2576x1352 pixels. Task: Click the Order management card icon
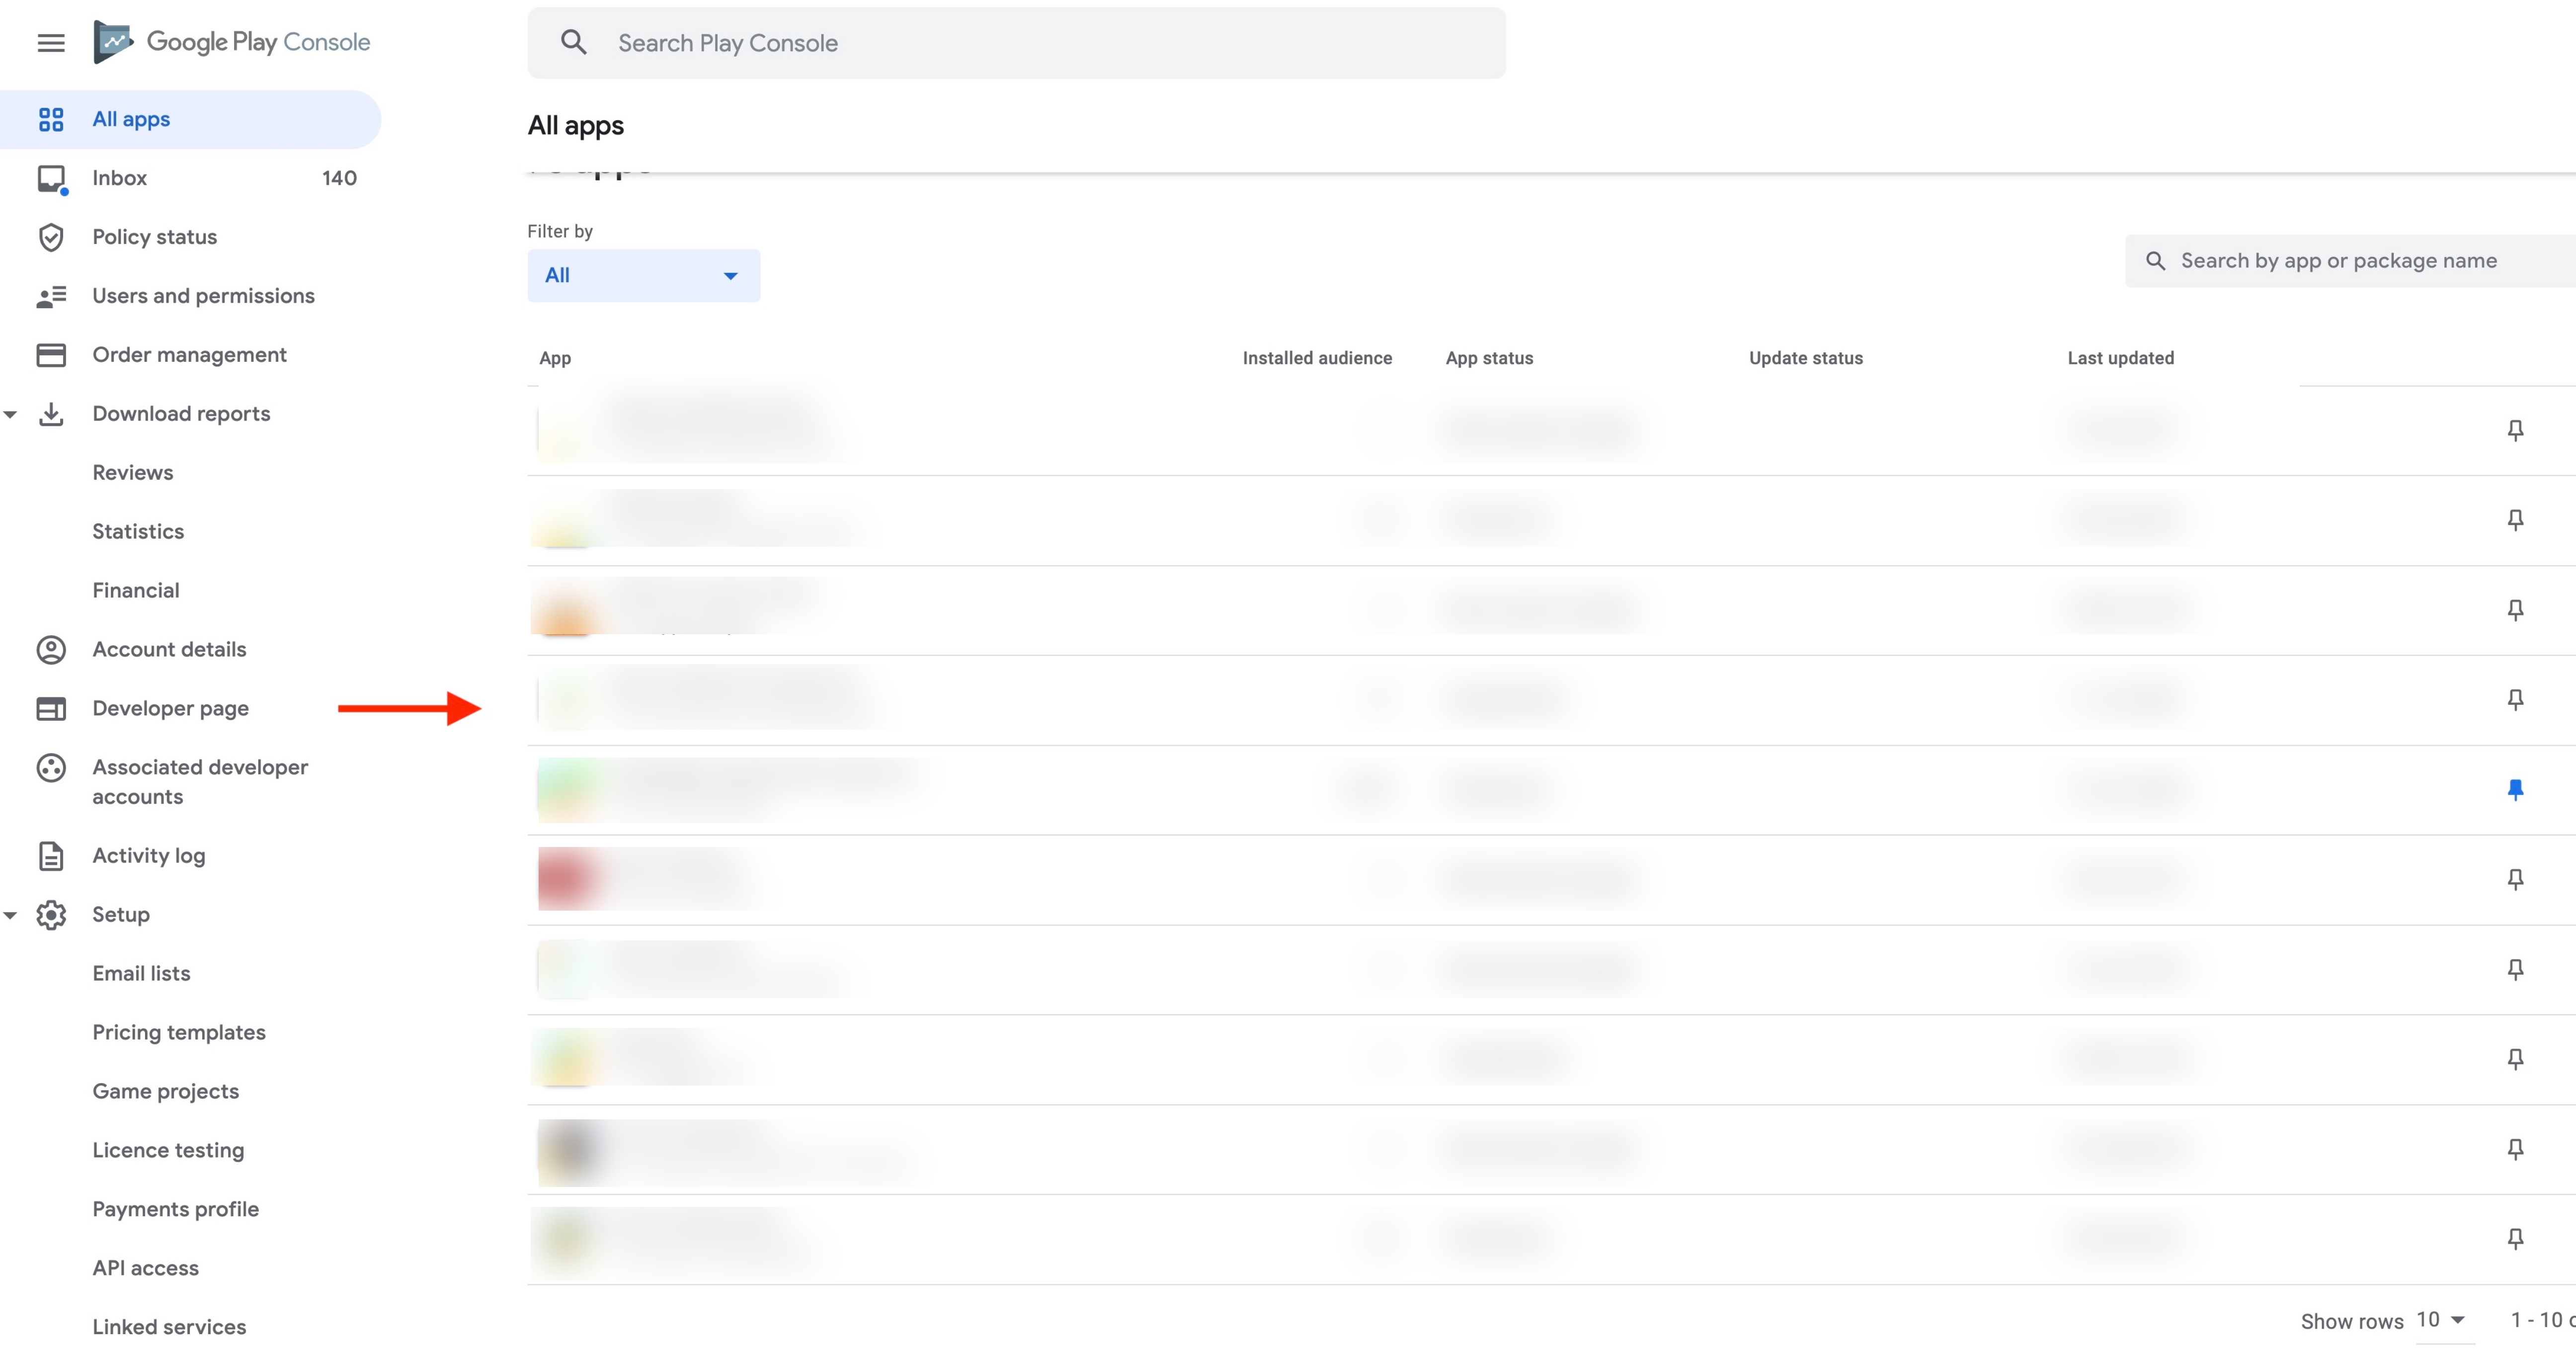51,355
